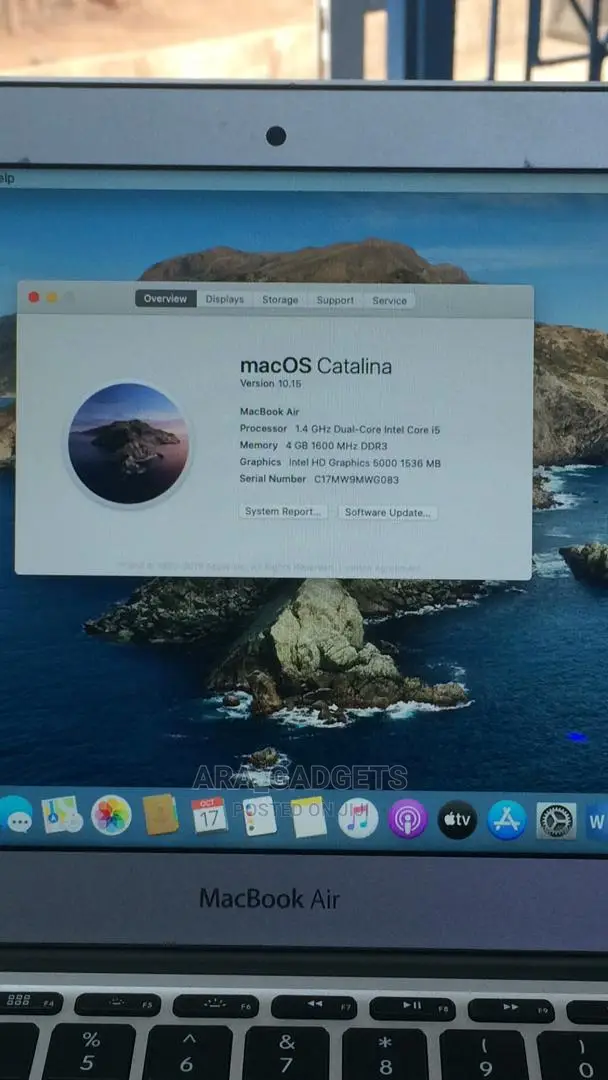
Task: Open the Contacts app in the Dock
Action: 160,815
